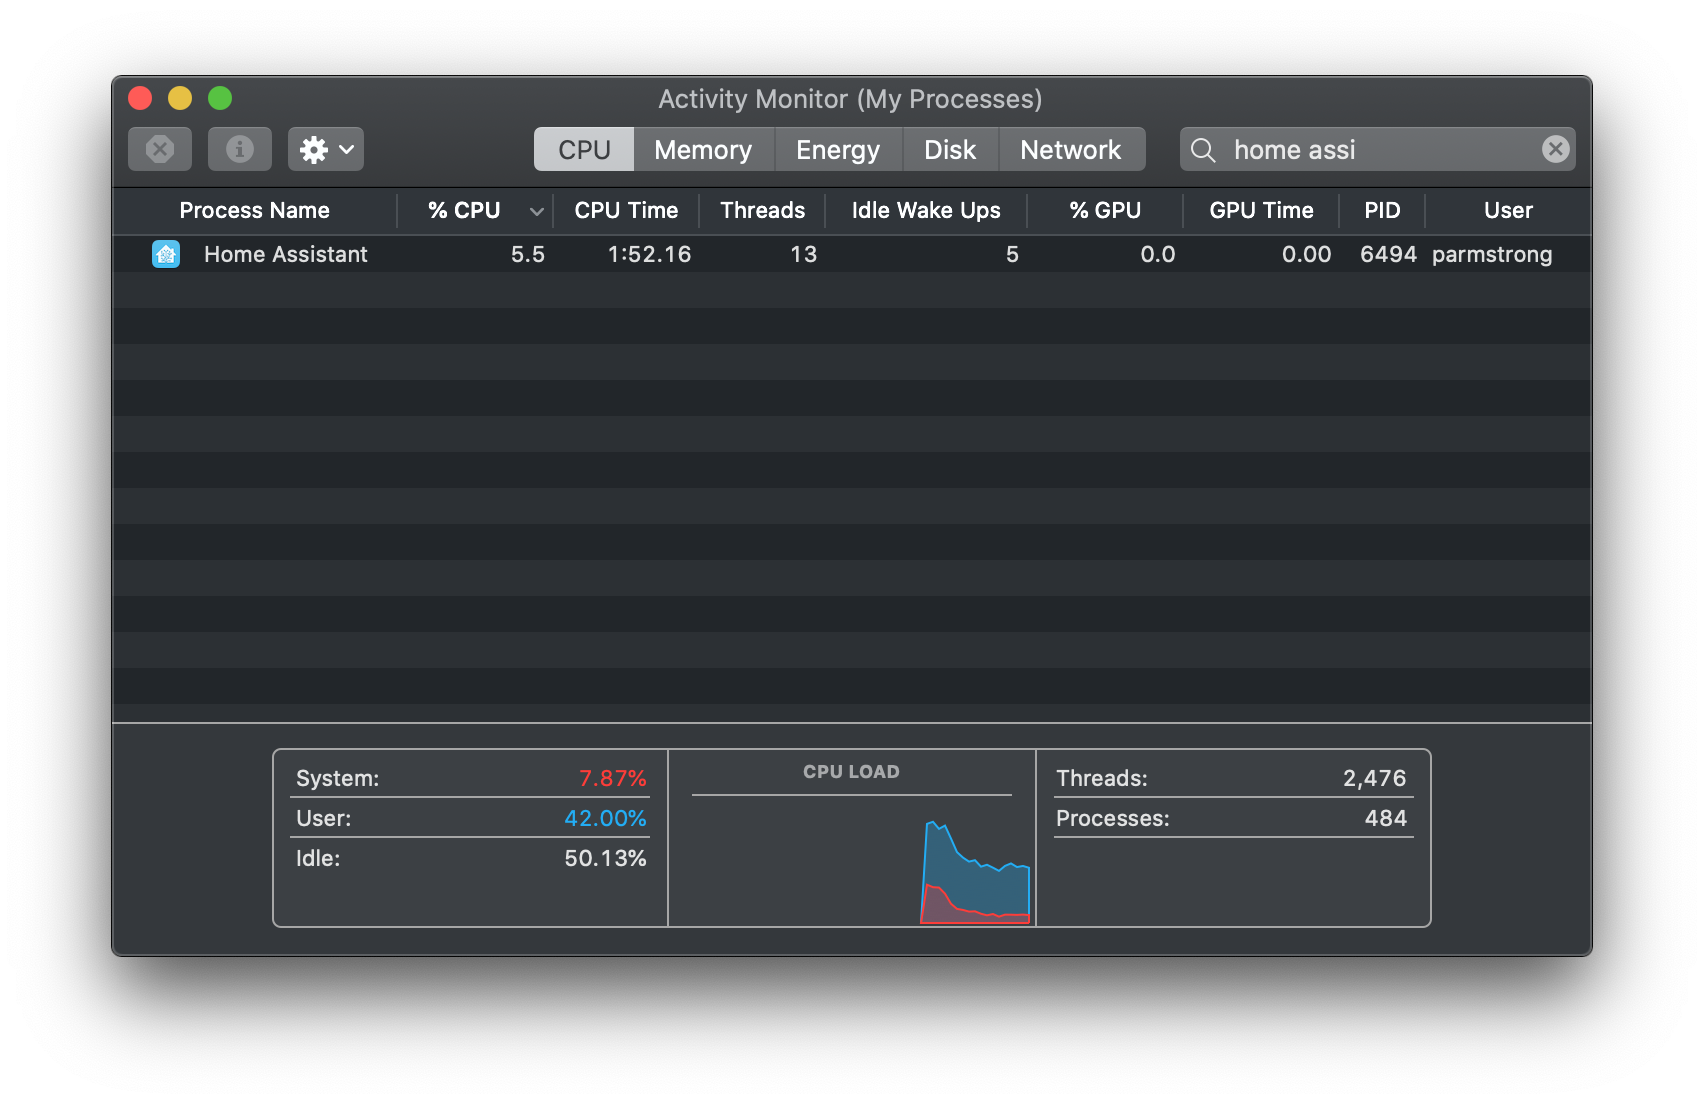Click the Processes count 484
This screenshot has width=1704, height=1104.
coord(1386,818)
